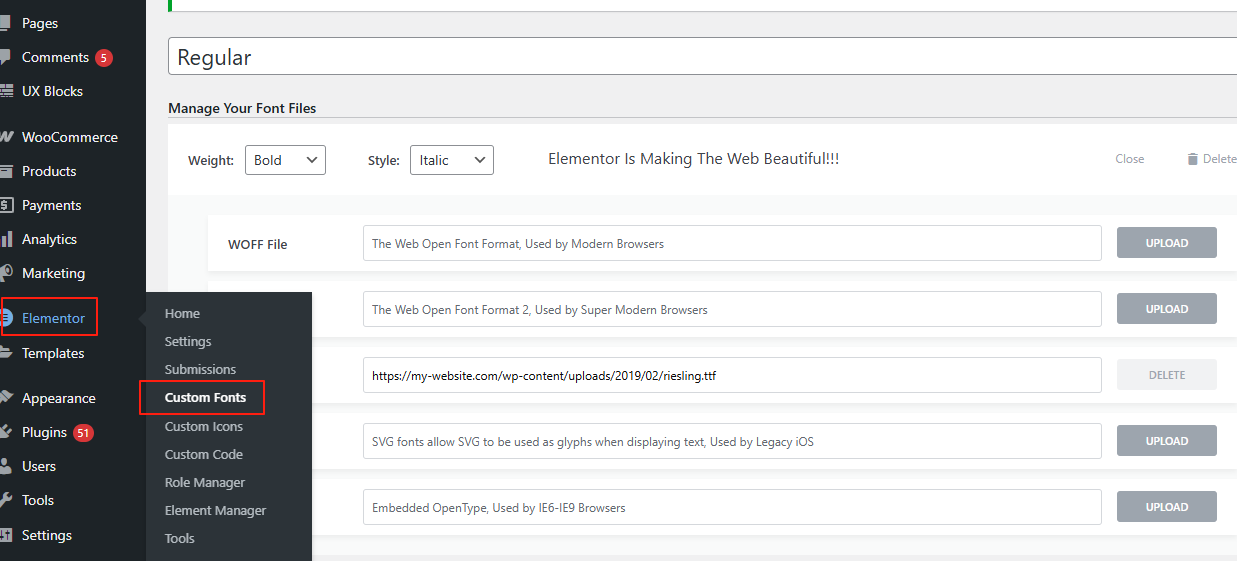Select Custom Fonts in Elementor submenu
Image resolution: width=1237 pixels, height=561 pixels.
coord(205,397)
